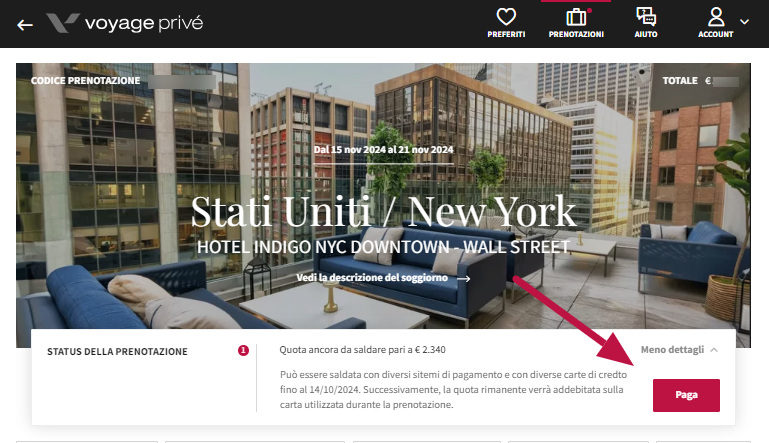The image size is (769, 443).
Task: Go back using the left arrow
Action: click(x=25, y=25)
